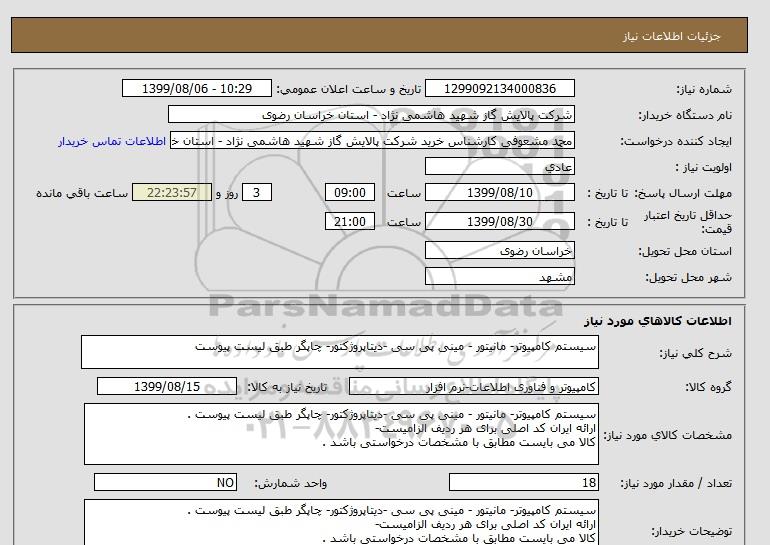Click the required goods specifications text area
This screenshot has height=545, width=770.
pyautogui.click(x=340, y=434)
